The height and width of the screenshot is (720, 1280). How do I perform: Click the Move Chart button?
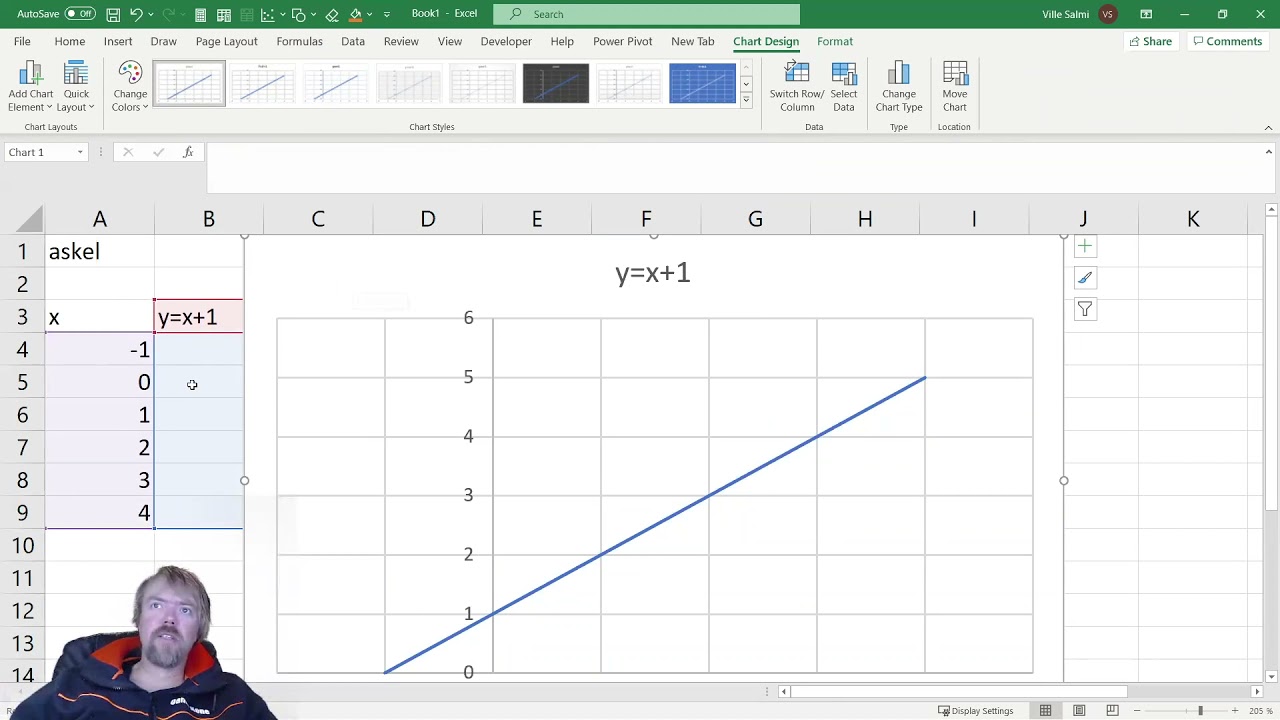(x=955, y=87)
